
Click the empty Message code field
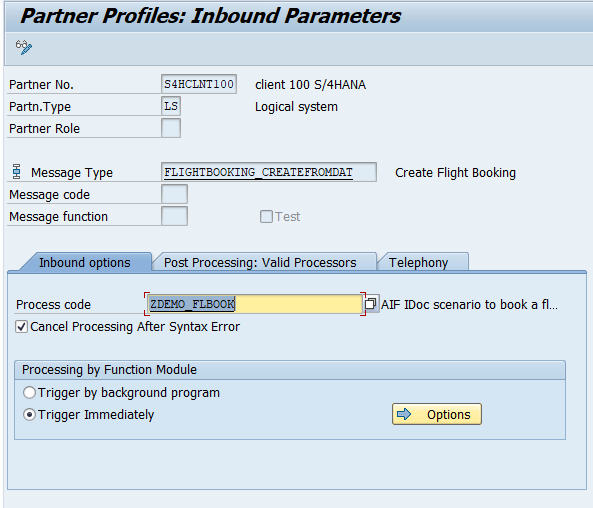174,194
